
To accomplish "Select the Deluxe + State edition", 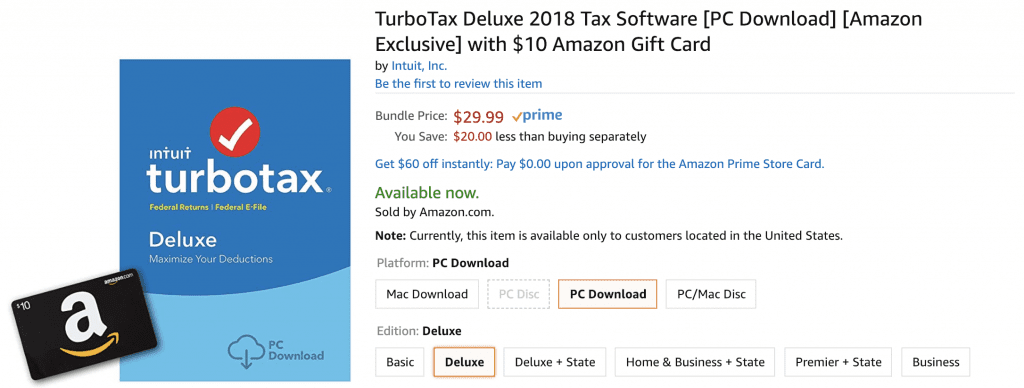I will point(554,362).
